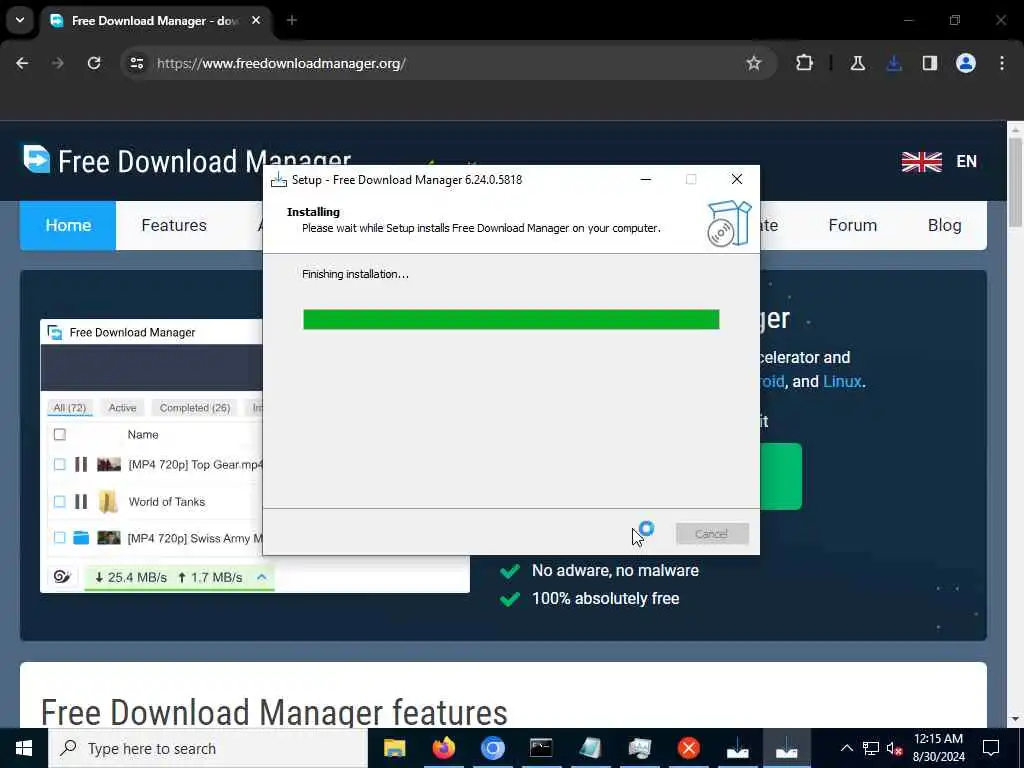This screenshot has width=1024, height=768.
Task: Reload the page with the refresh icon
Action: [x=94, y=63]
